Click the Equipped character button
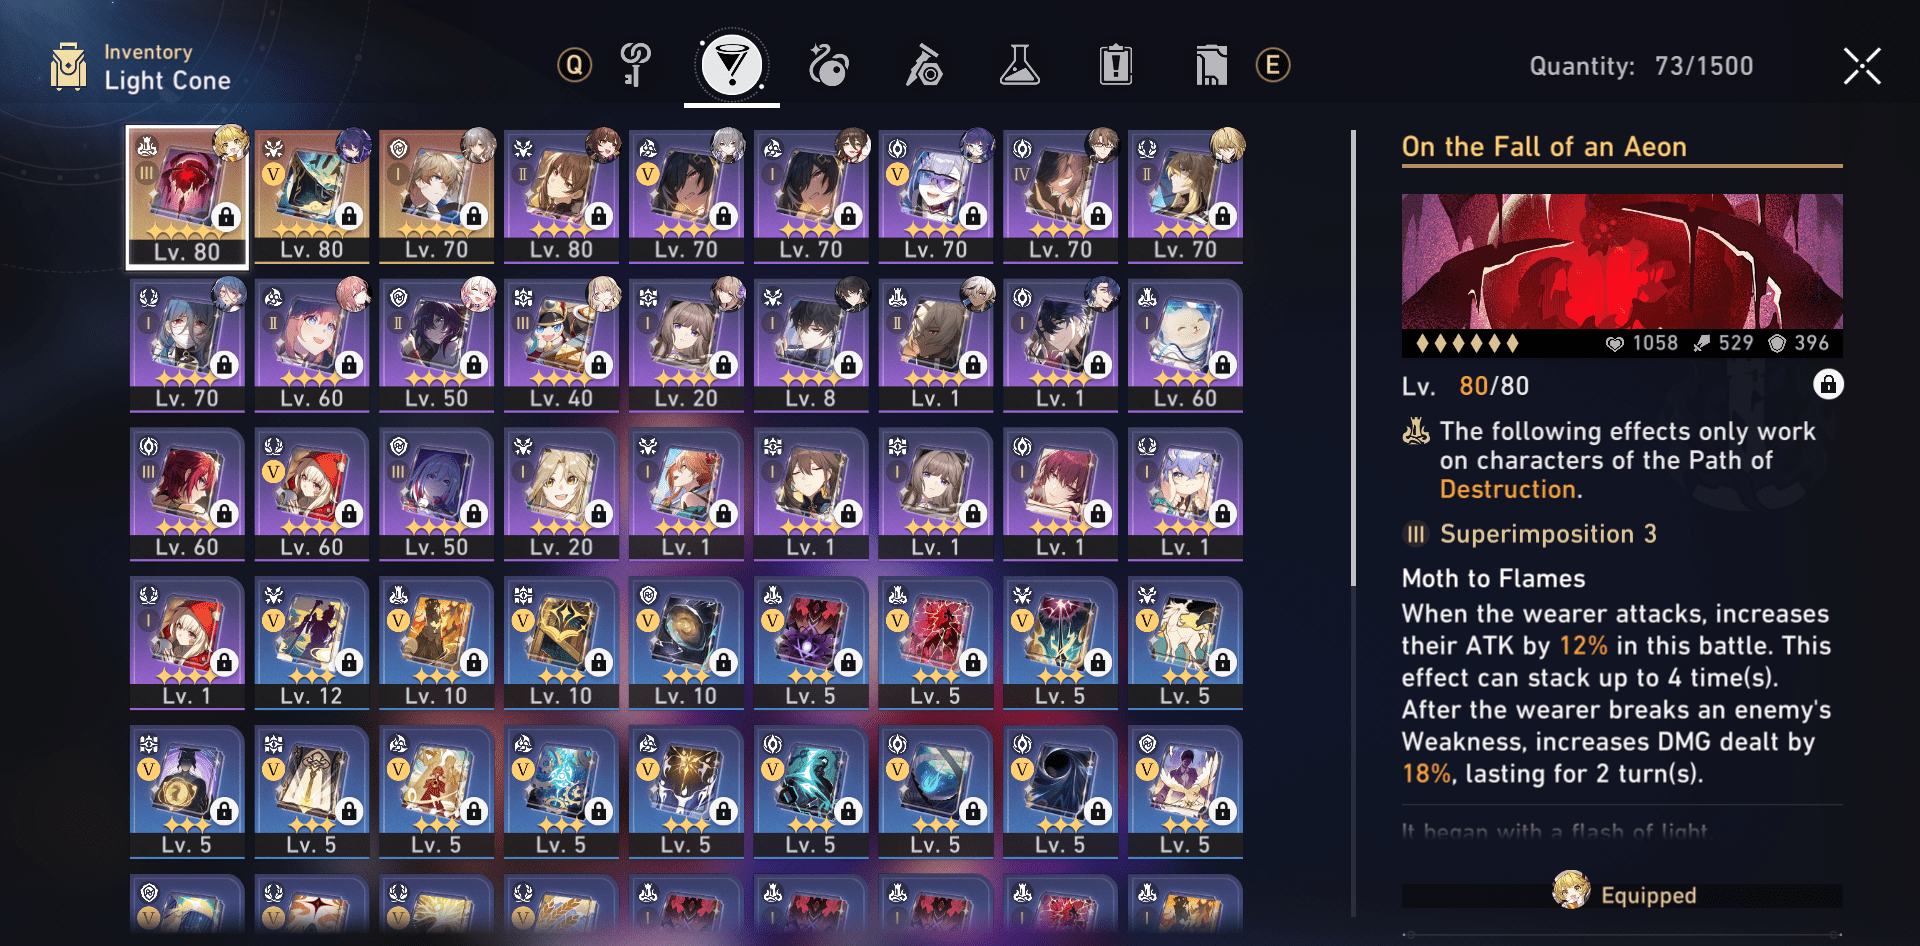The height and width of the screenshot is (946, 1920). tap(1622, 895)
